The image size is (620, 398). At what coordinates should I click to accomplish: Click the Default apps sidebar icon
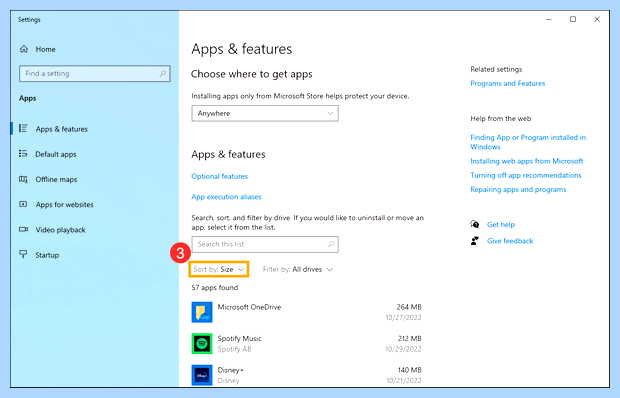click(23, 154)
